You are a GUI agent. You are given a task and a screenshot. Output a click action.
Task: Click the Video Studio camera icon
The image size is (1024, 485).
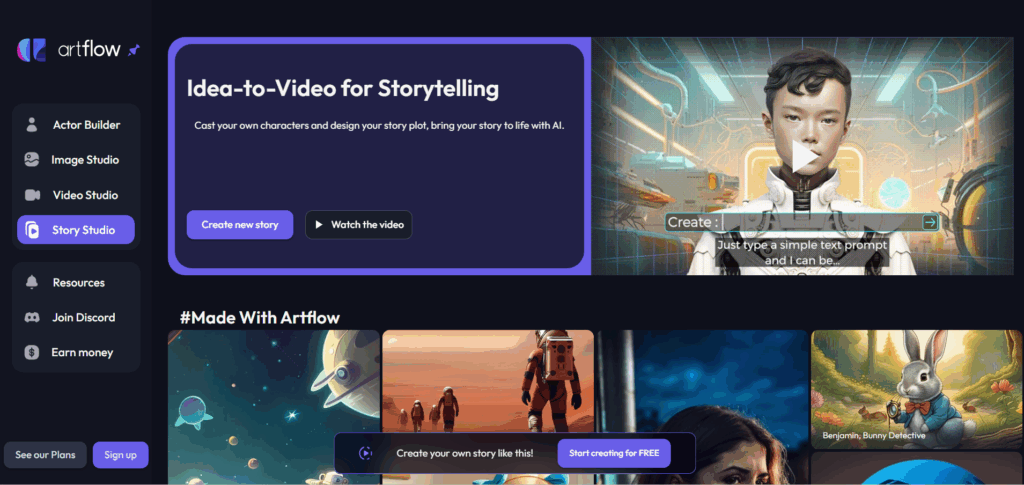32,195
